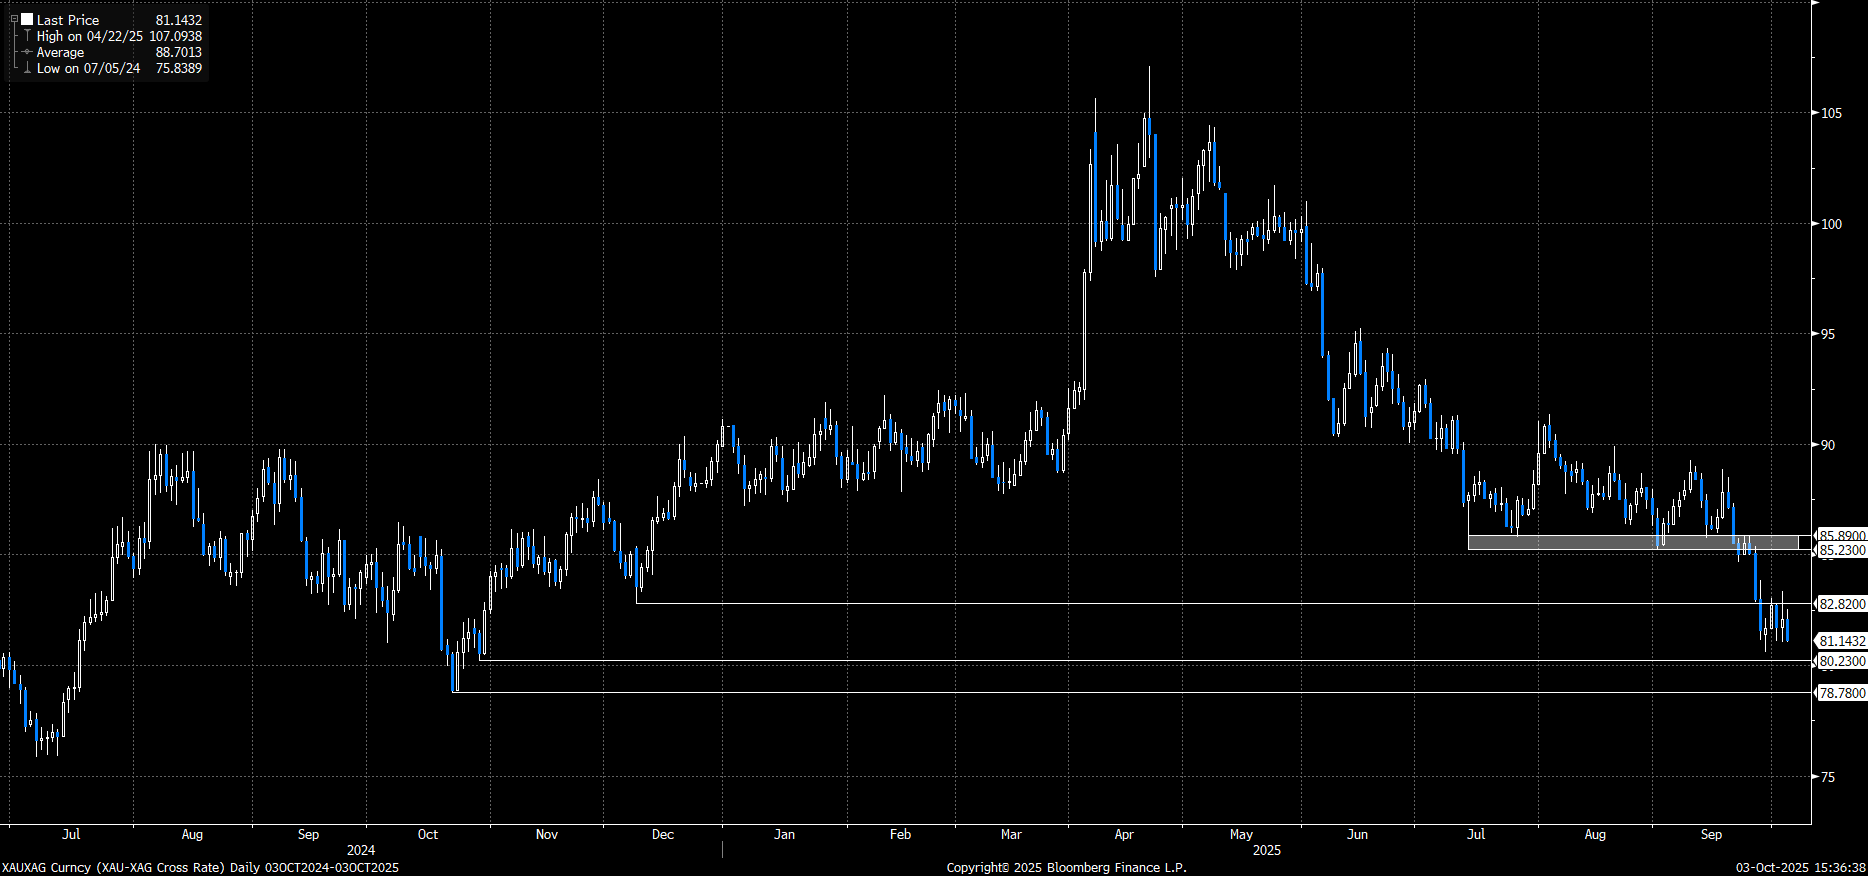Collapse the Last Price legend tree
This screenshot has height=876, width=1868.
(14, 19)
